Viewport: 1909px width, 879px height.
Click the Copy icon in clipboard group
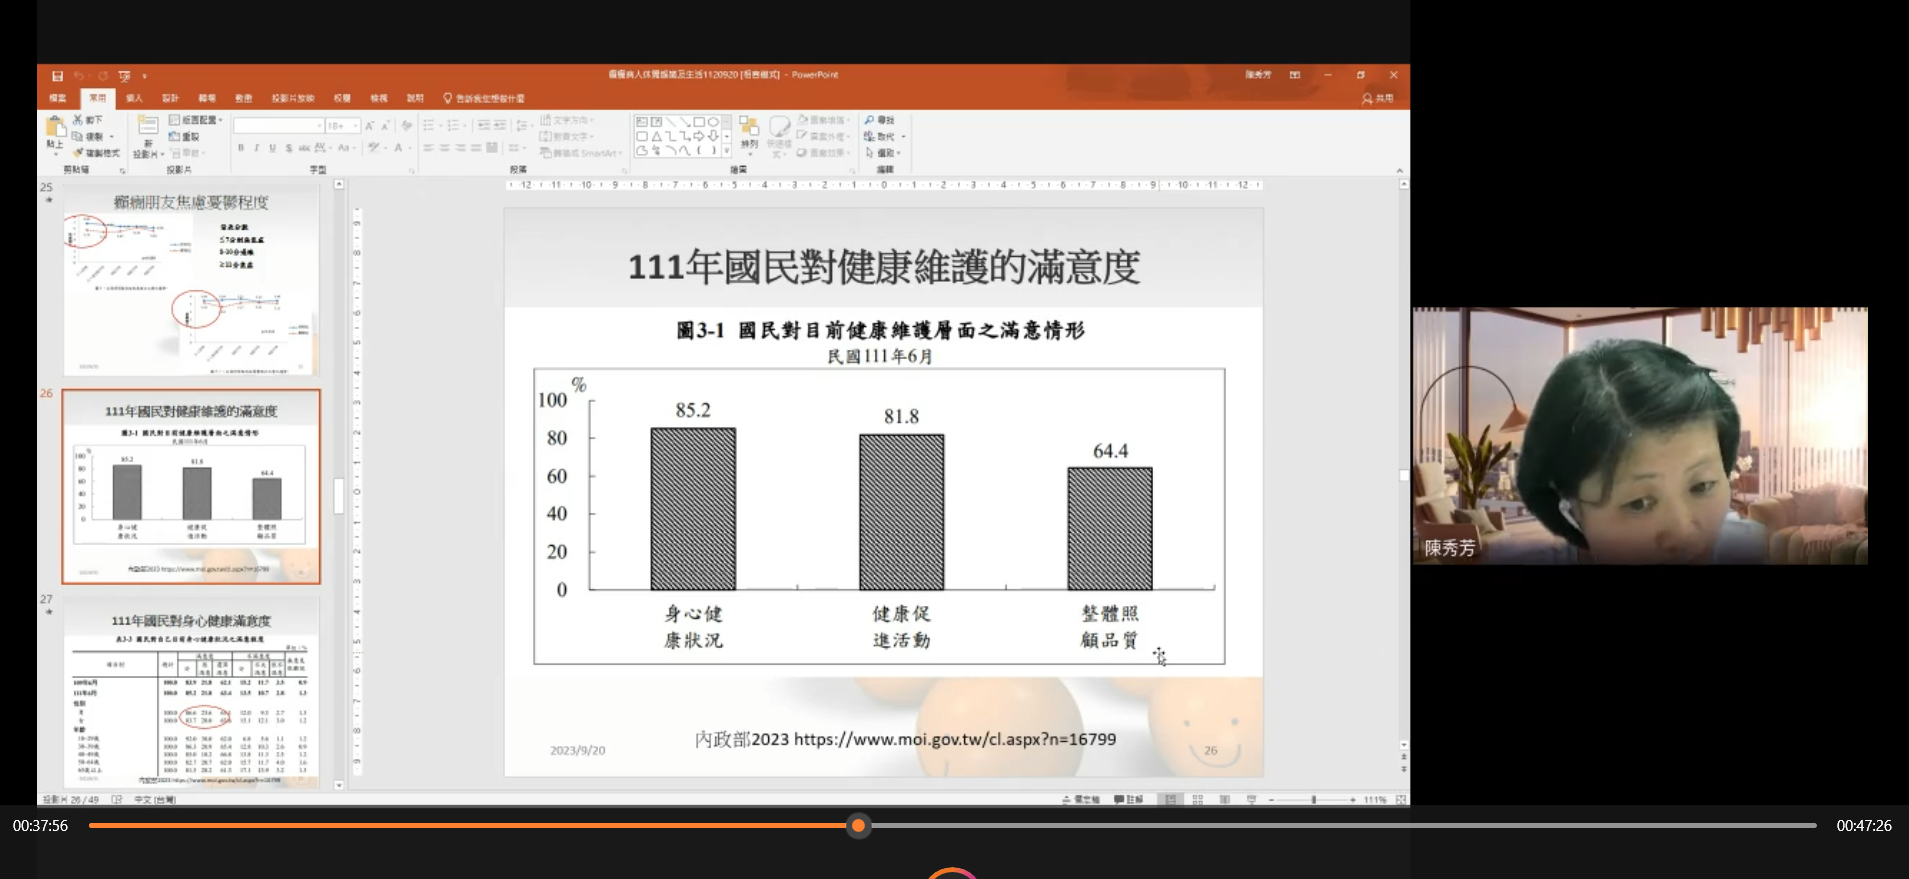pyautogui.click(x=77, y=136)
